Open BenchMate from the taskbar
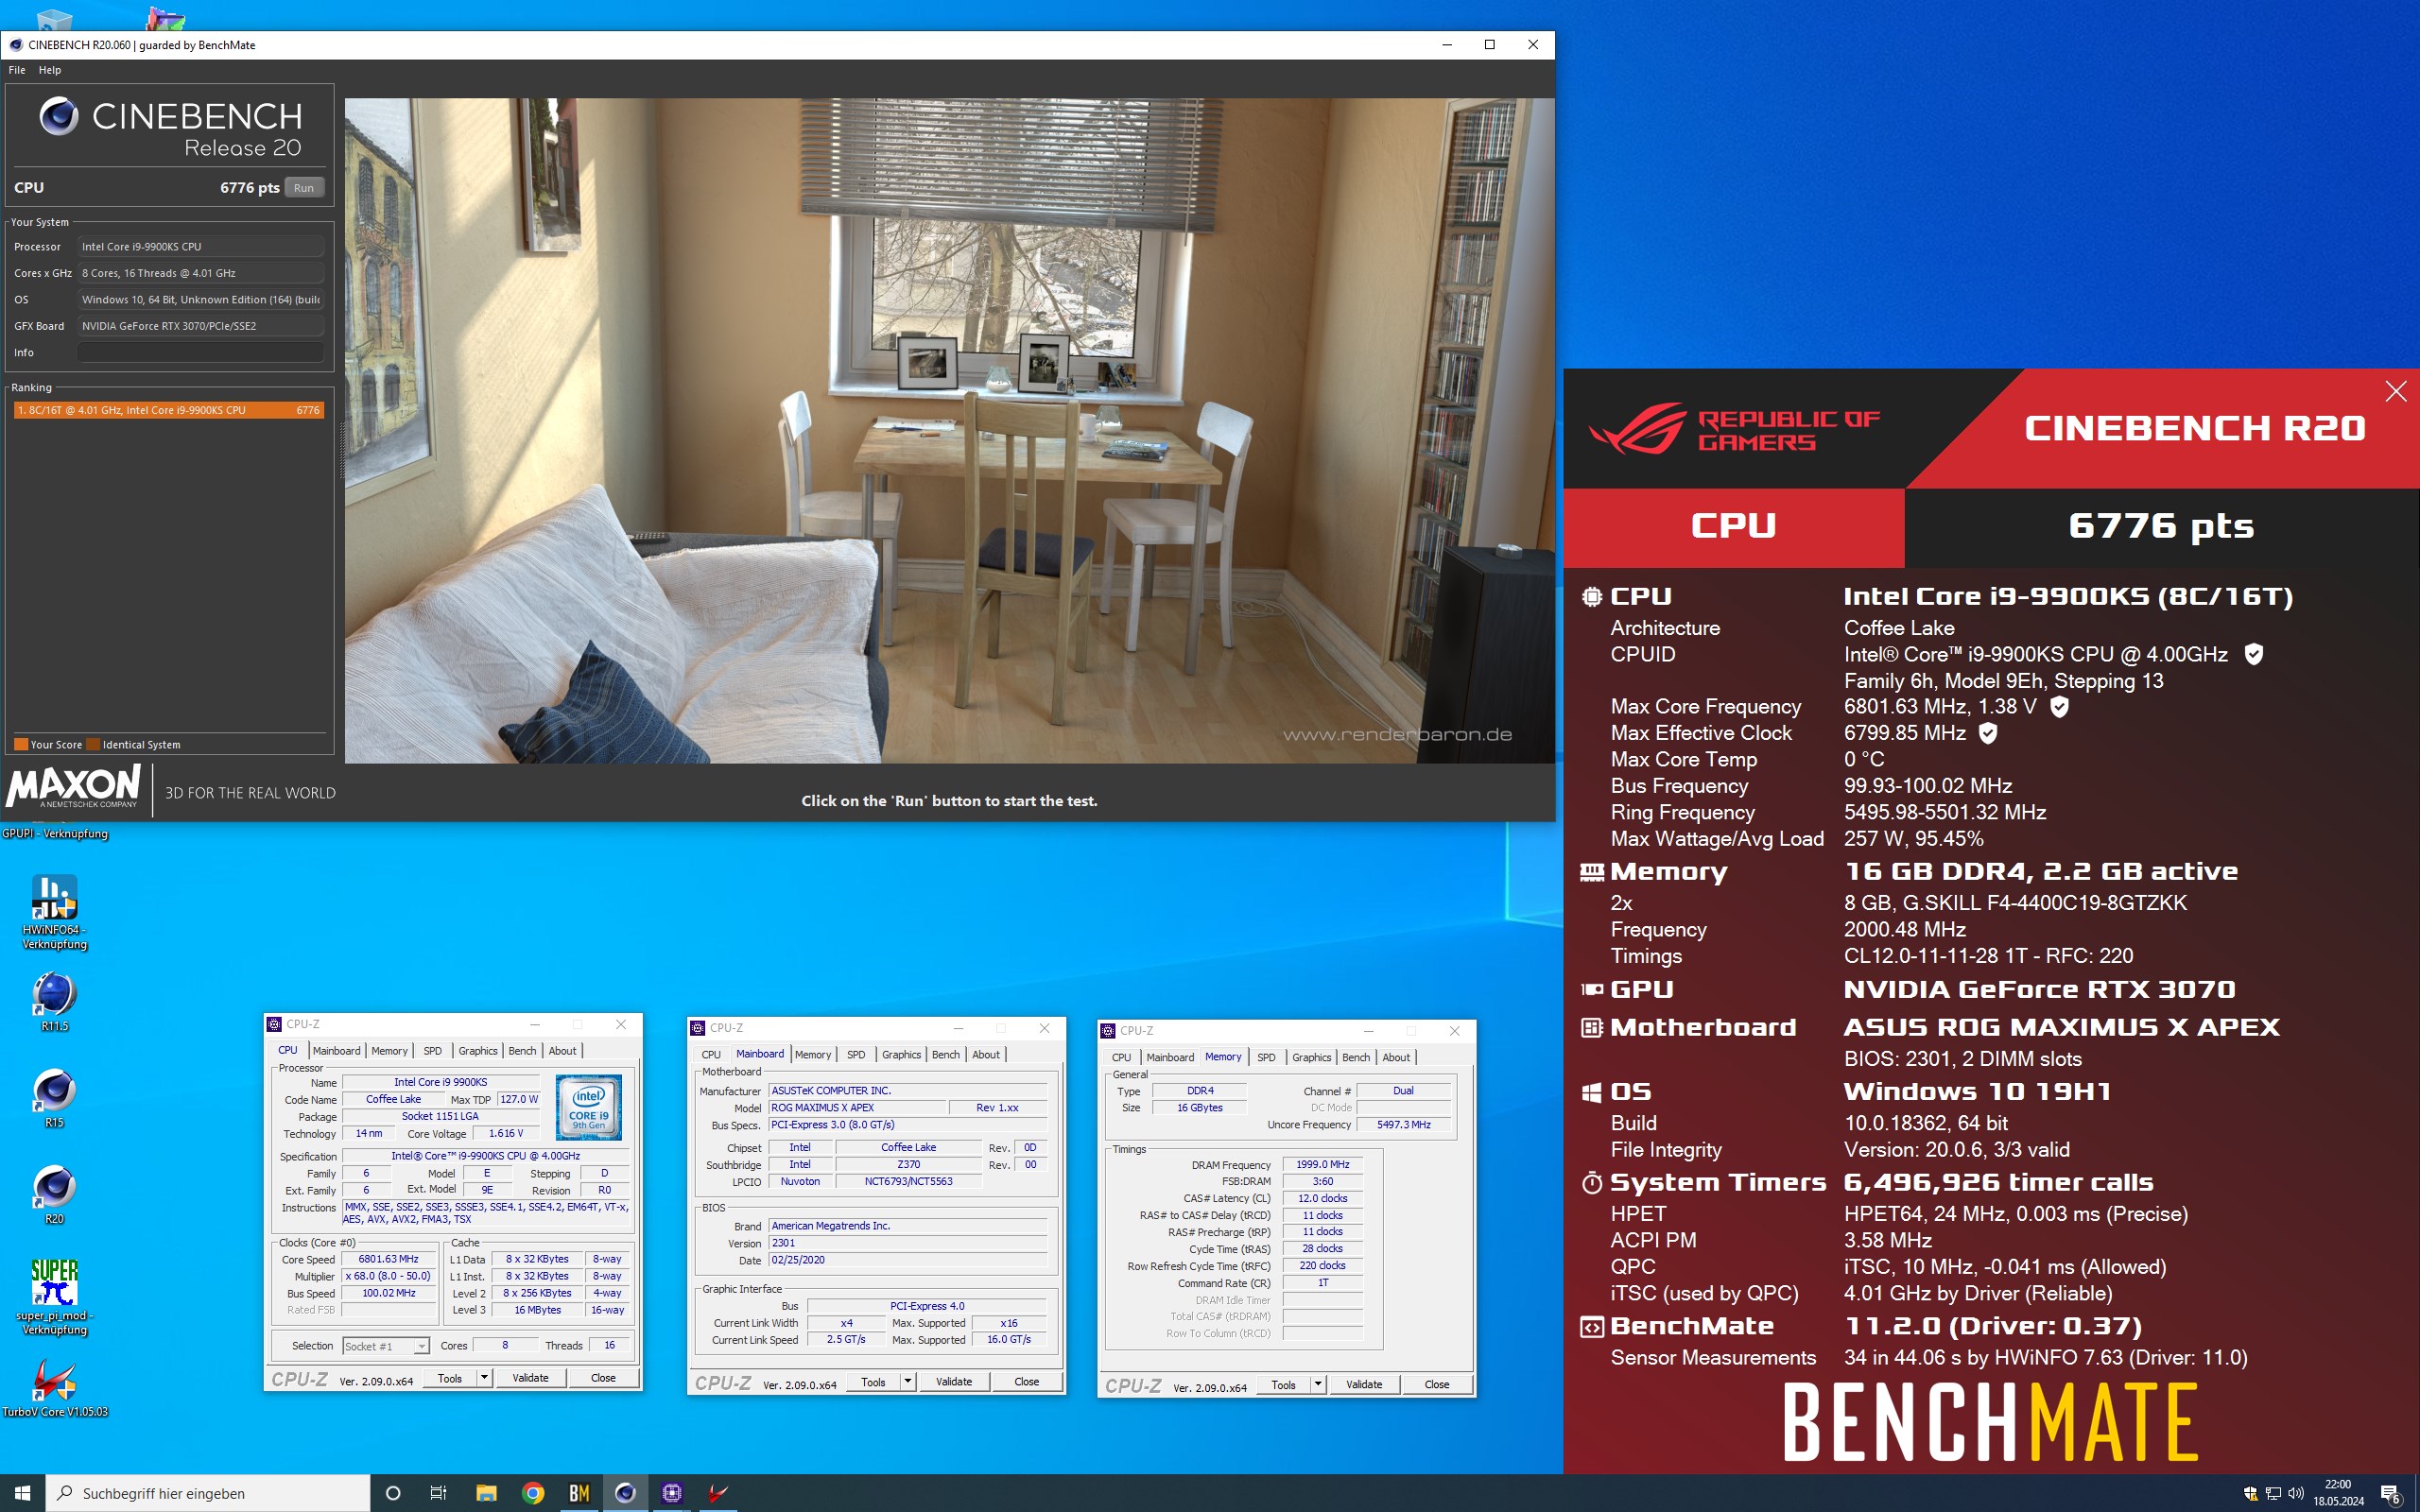The width and height of the screenshot is (2420, 1512). 579,1493
